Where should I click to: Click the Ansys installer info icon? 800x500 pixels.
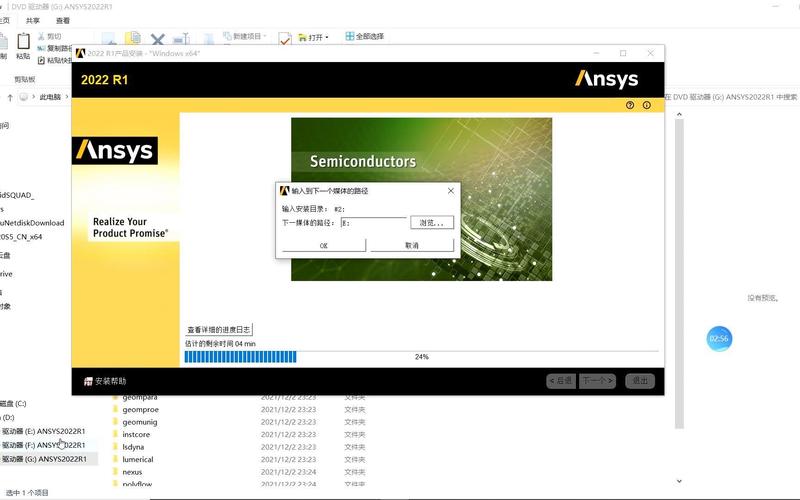pos(646,105)
